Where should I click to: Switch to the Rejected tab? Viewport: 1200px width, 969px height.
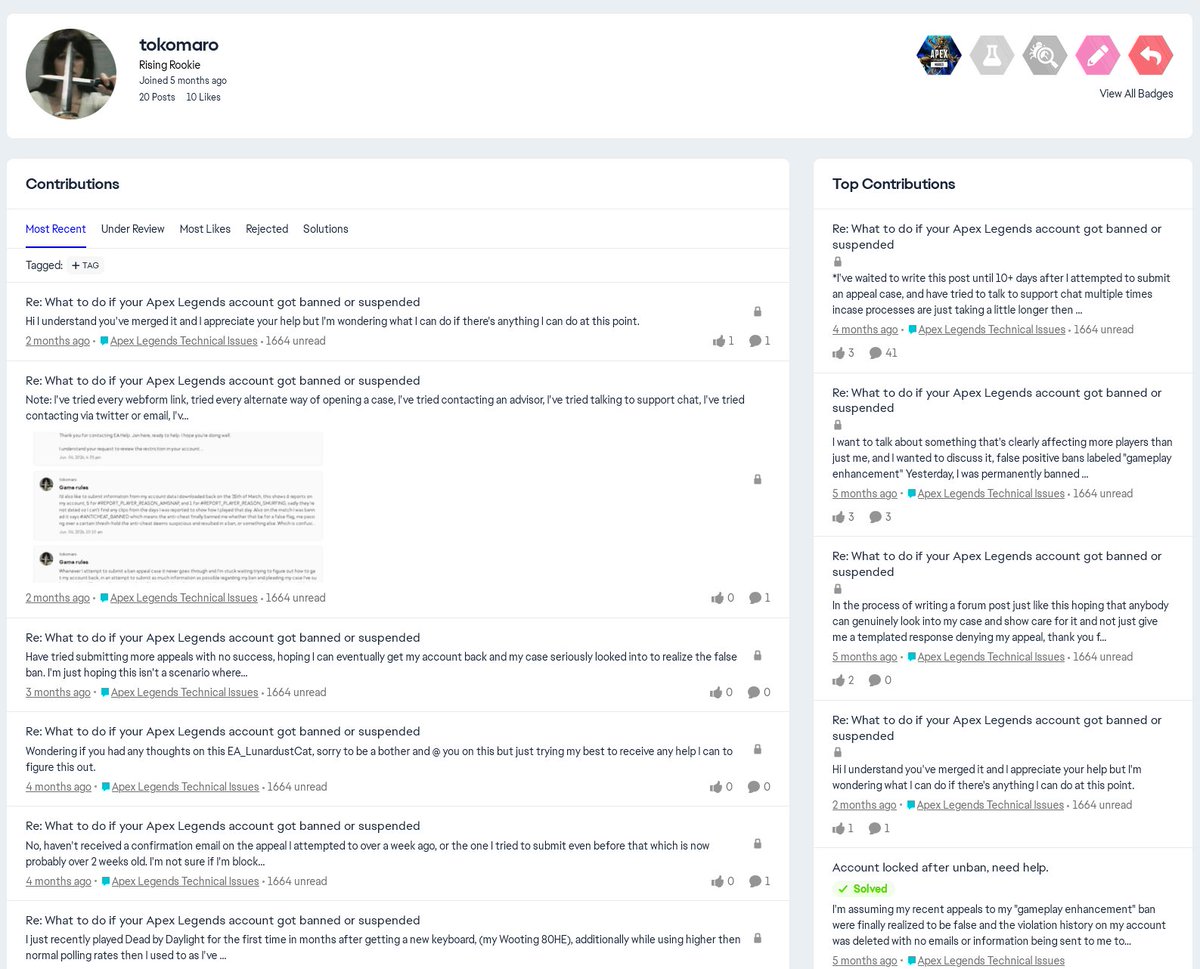tap(267, 229)
